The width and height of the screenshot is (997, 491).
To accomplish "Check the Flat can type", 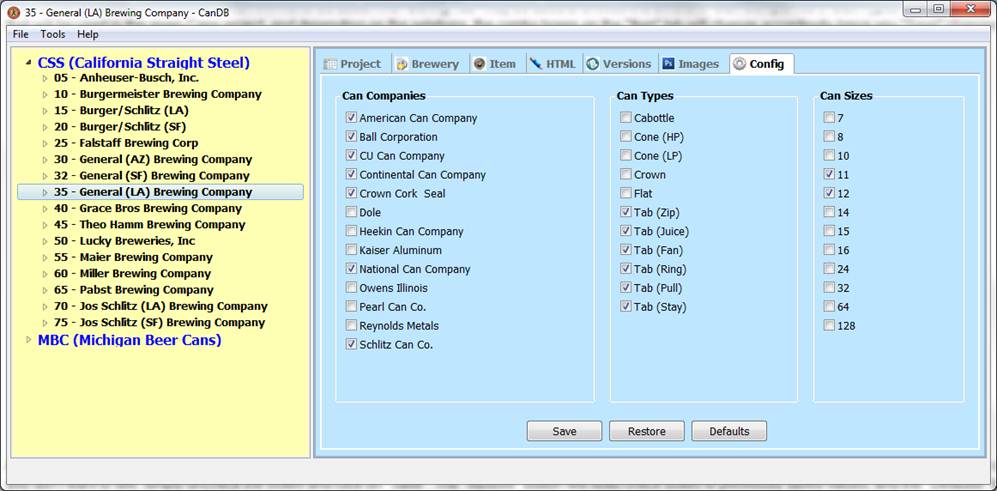I will click(x=626, y=193).
